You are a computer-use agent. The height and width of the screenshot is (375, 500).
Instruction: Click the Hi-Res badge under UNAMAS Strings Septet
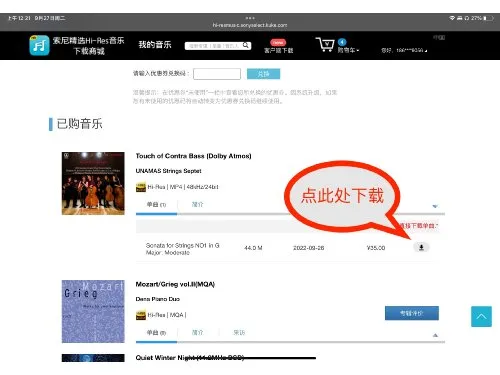(141, 187)
